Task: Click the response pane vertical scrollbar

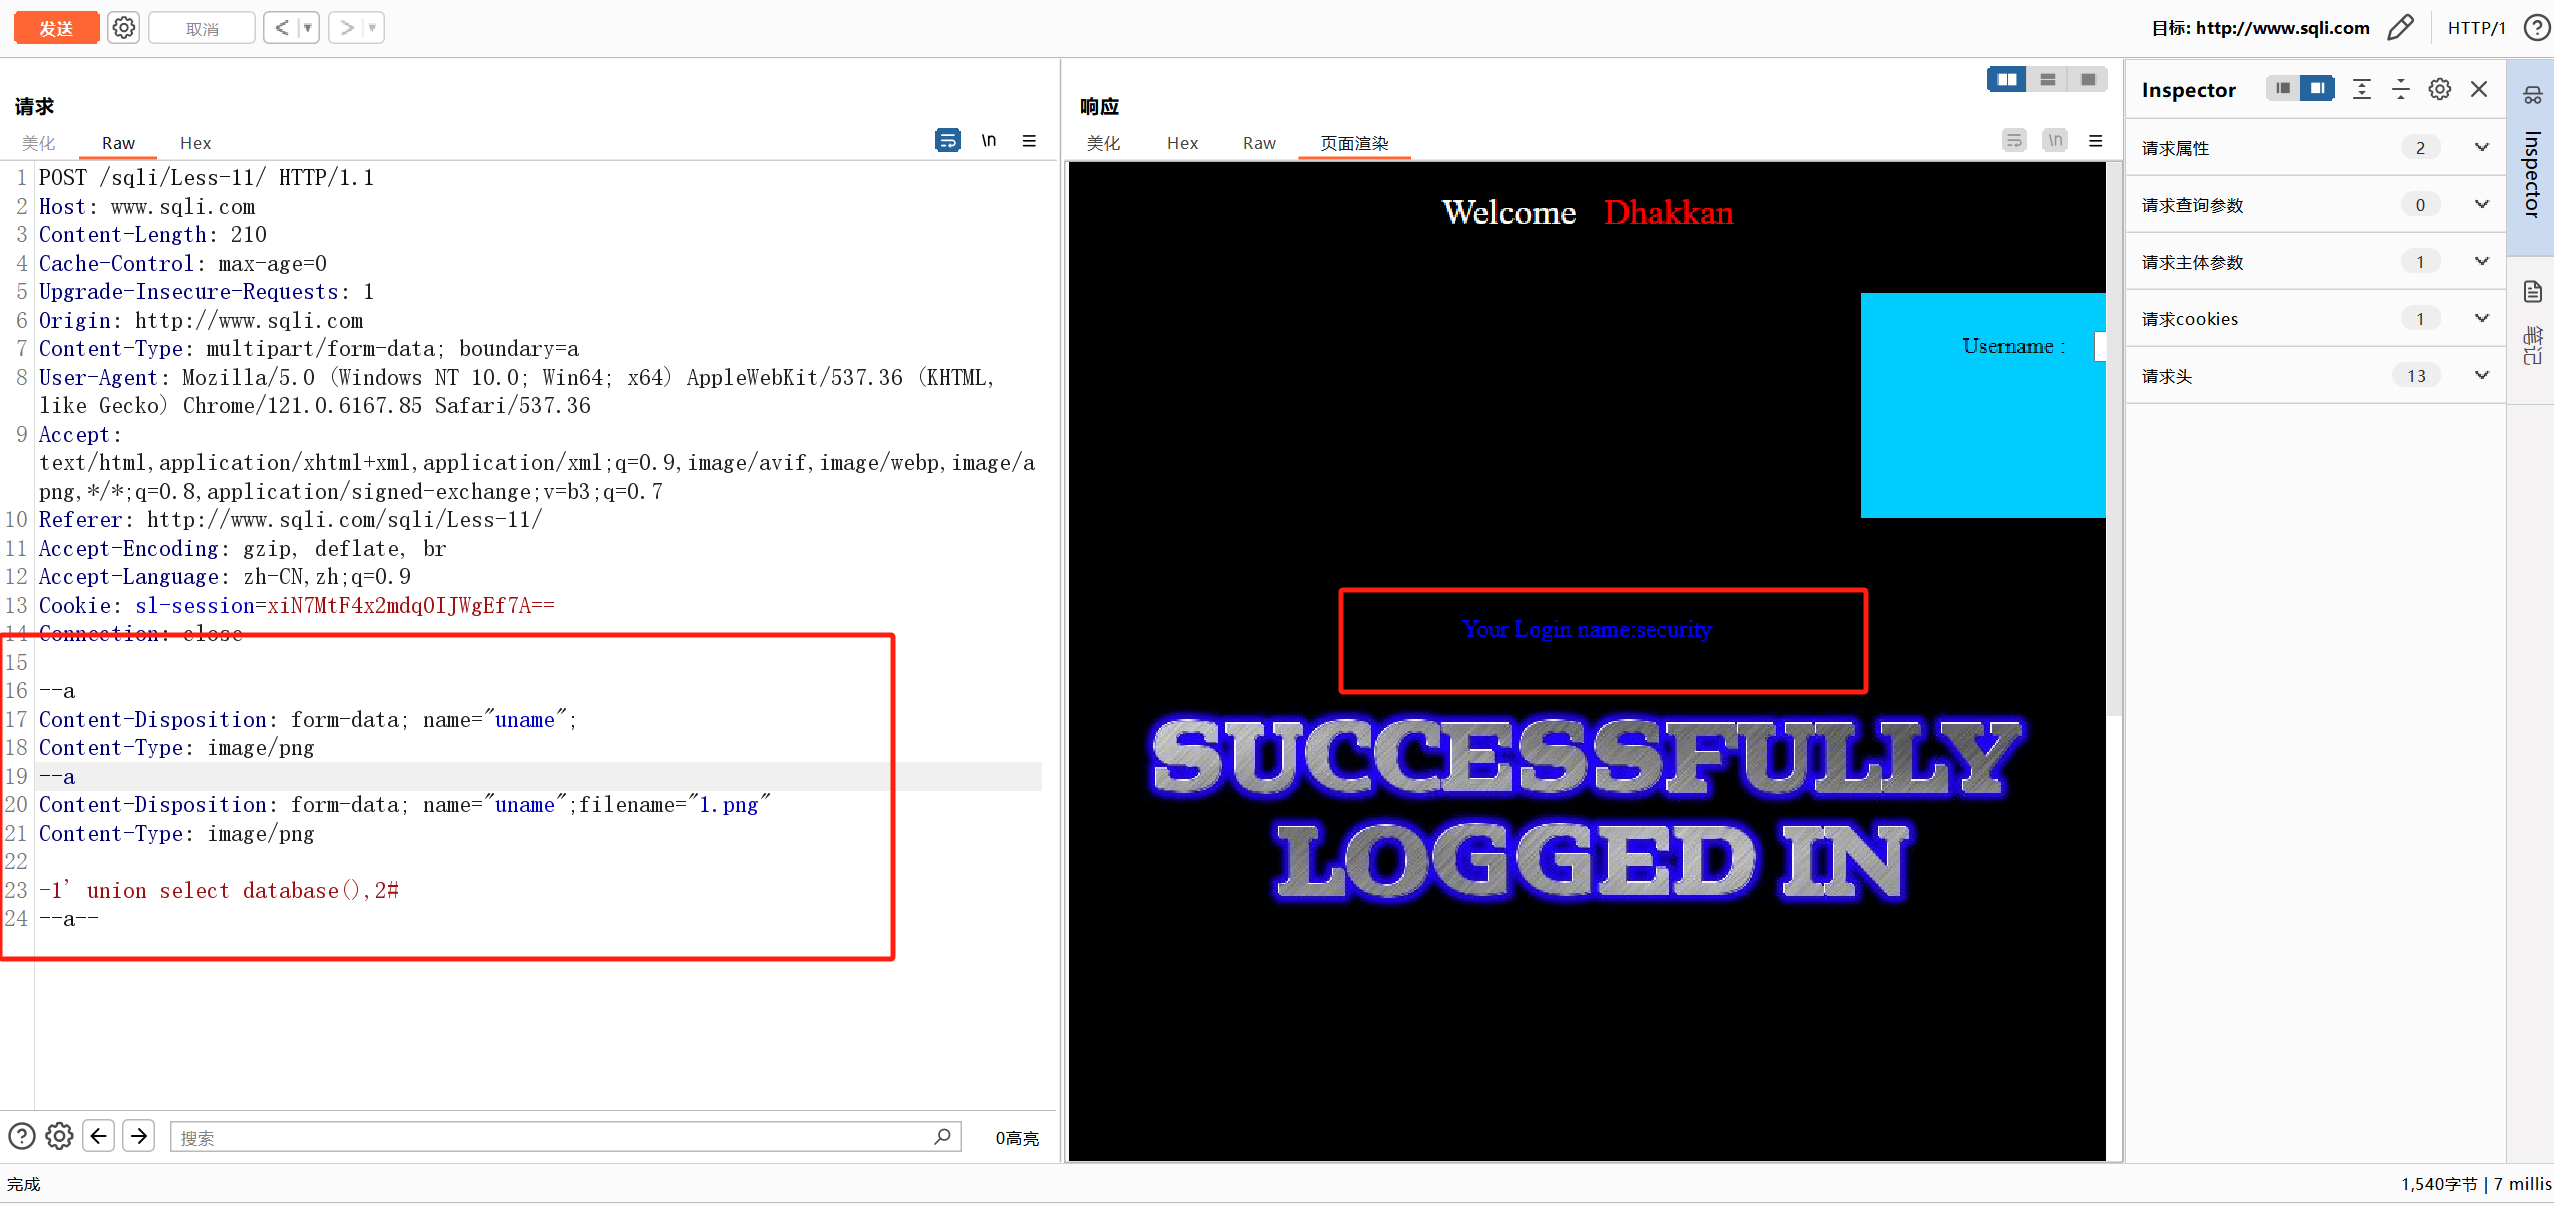Action: [x=2113, y=440]
